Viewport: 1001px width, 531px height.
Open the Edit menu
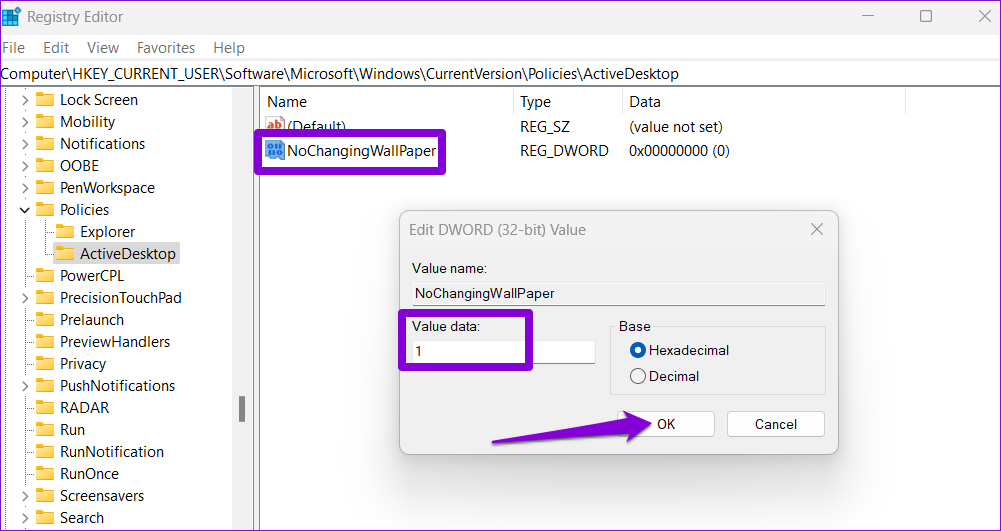click(56, 47)
